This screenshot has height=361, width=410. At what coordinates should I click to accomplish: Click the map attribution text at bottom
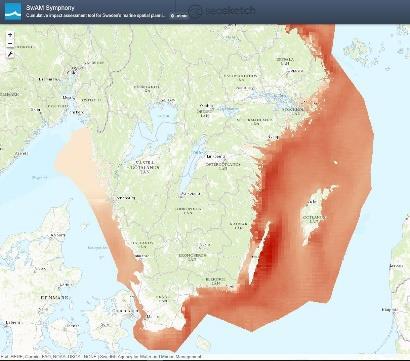tap(101, 356)
